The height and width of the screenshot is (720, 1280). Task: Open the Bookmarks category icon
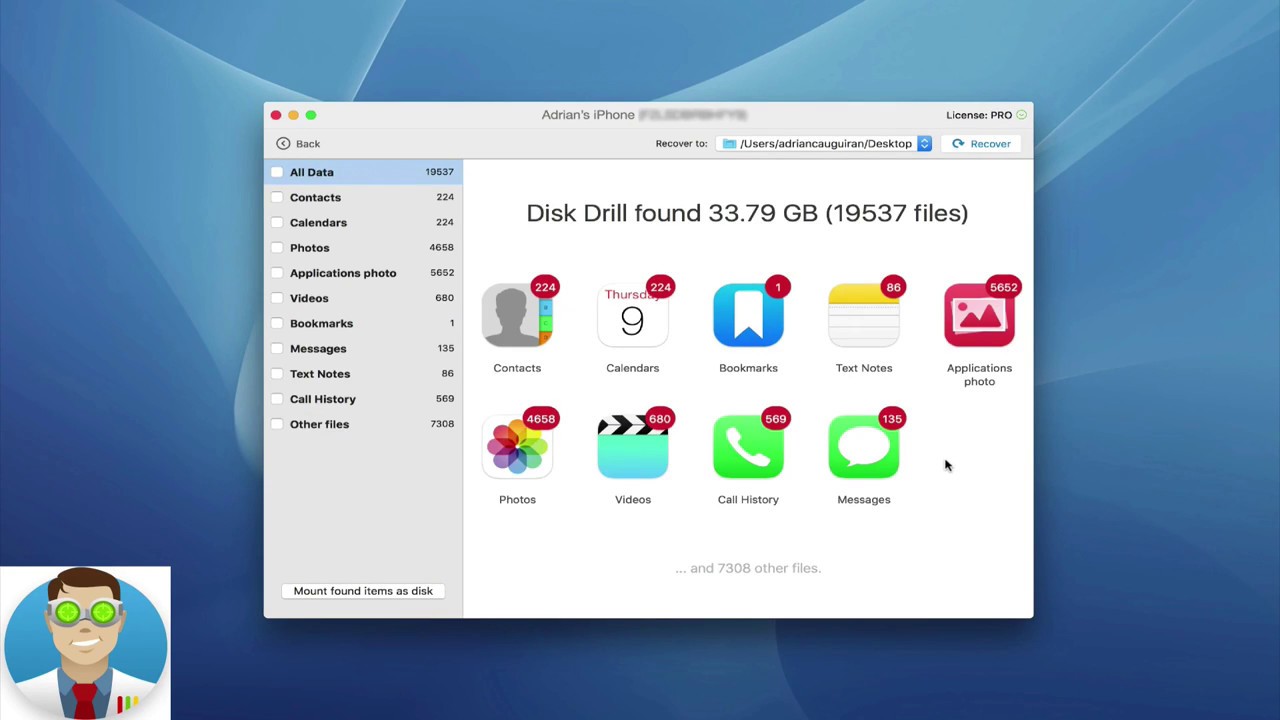click(x=748, y=316)
